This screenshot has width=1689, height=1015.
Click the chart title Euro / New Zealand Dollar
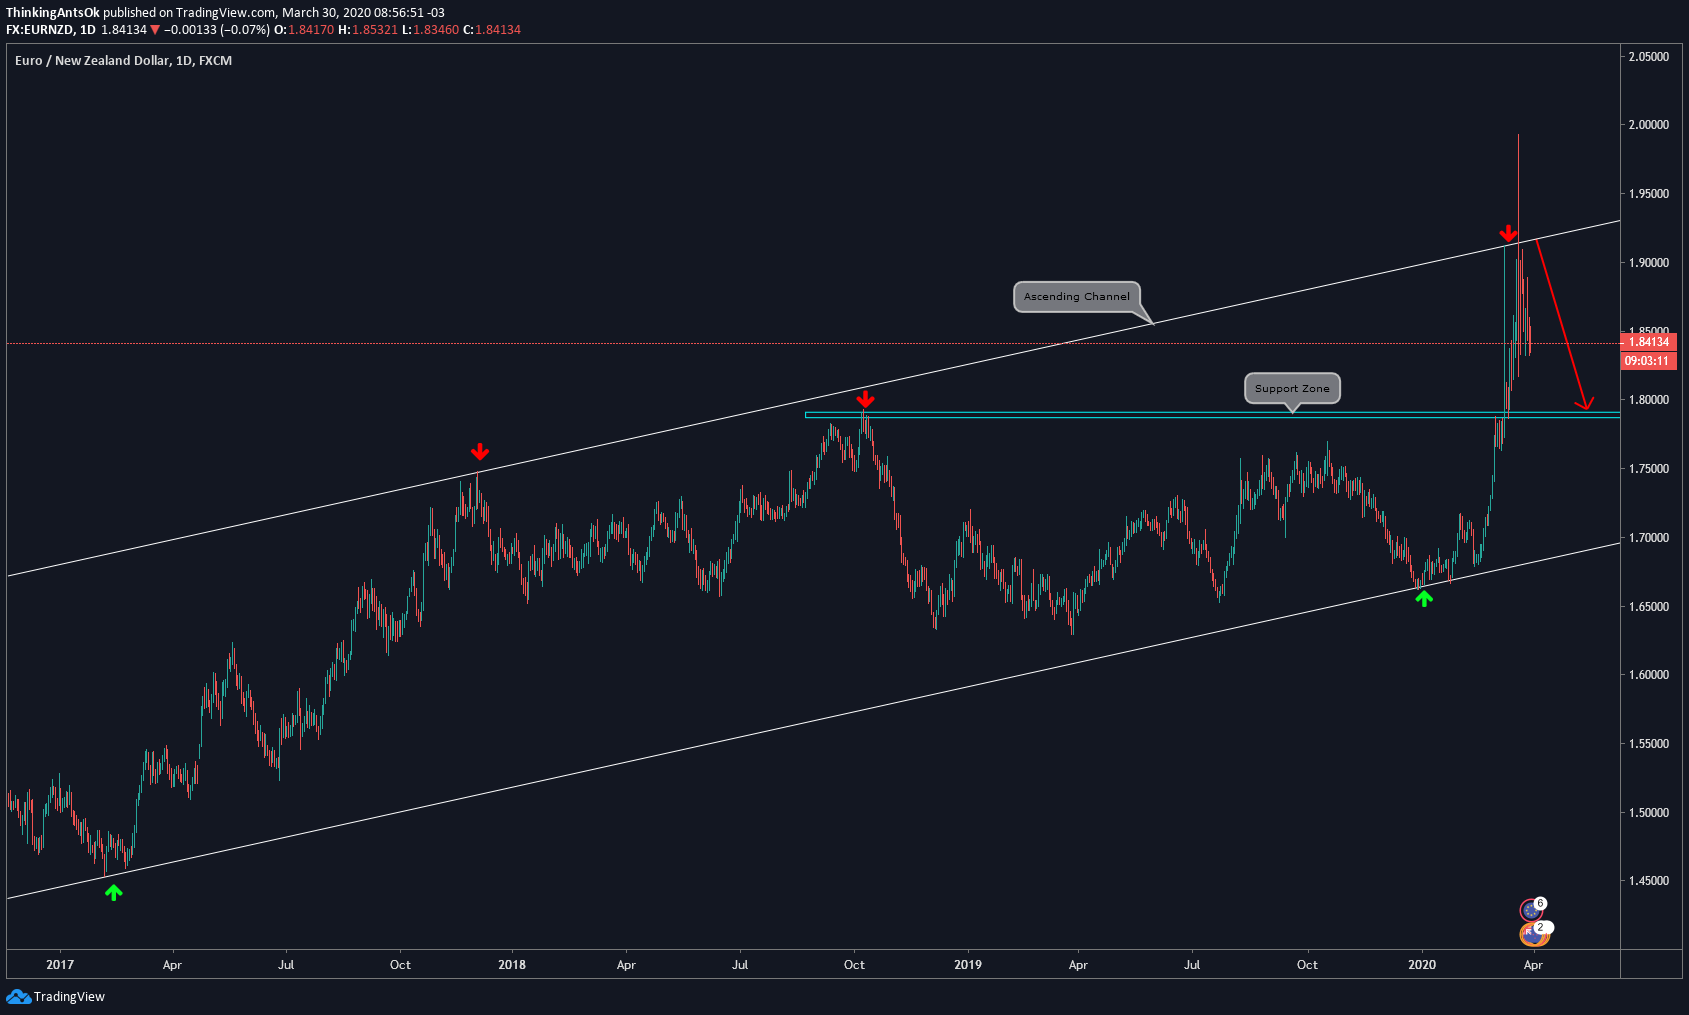pos(92,61)
